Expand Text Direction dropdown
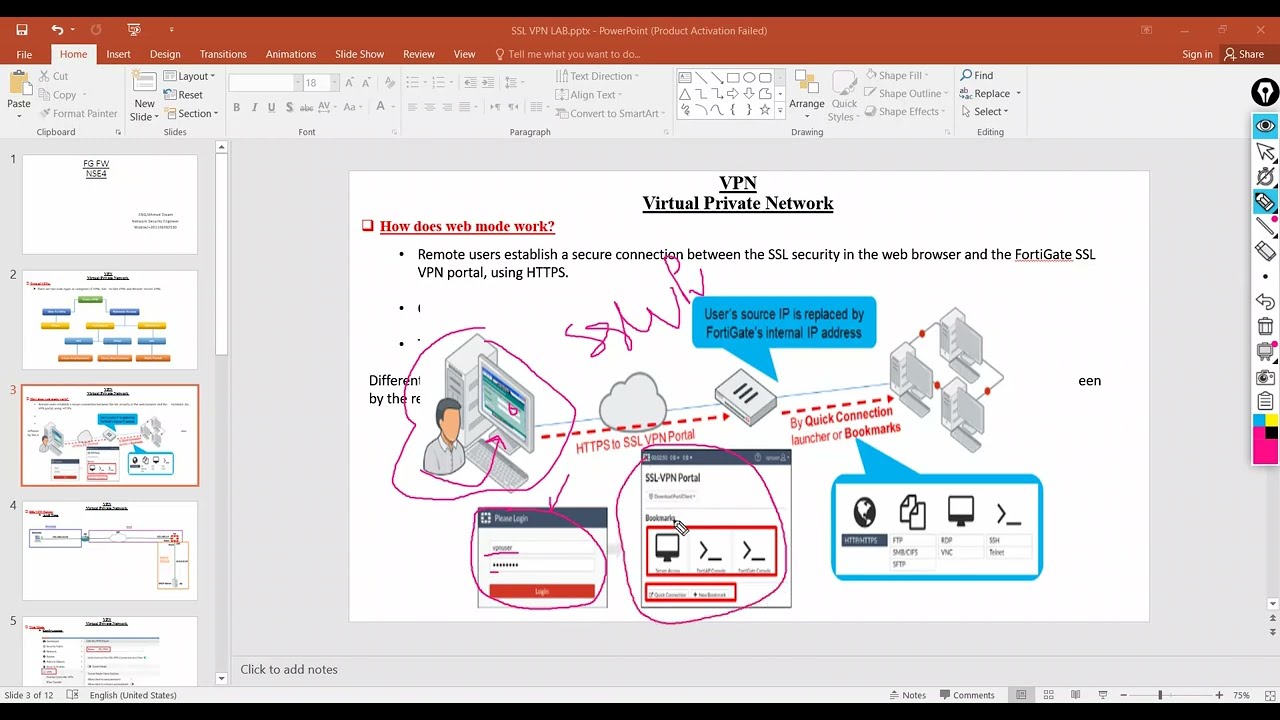This screenshot has width=1280, height=720. pyautogui.click(x=596, y=76)
